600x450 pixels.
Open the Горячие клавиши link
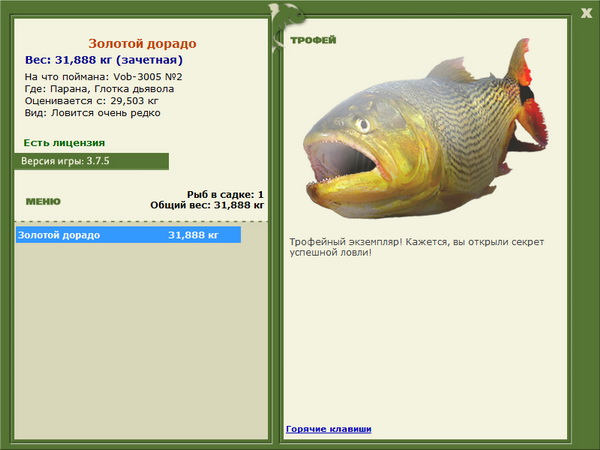coord(329,429)
